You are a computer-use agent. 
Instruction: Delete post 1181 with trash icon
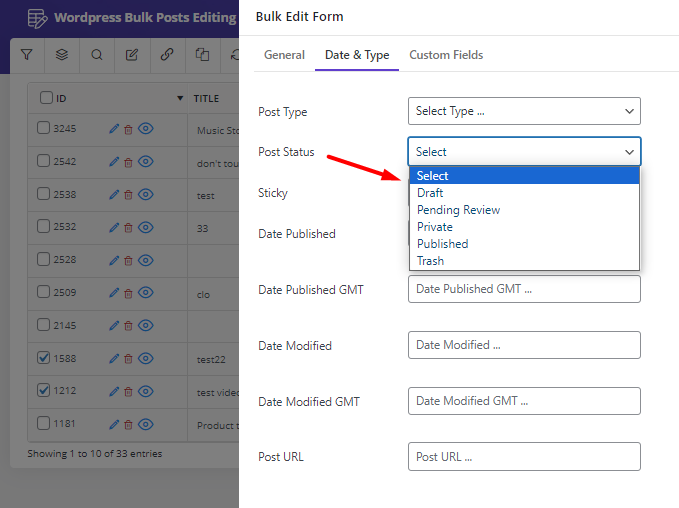click(x=128, y=425)
